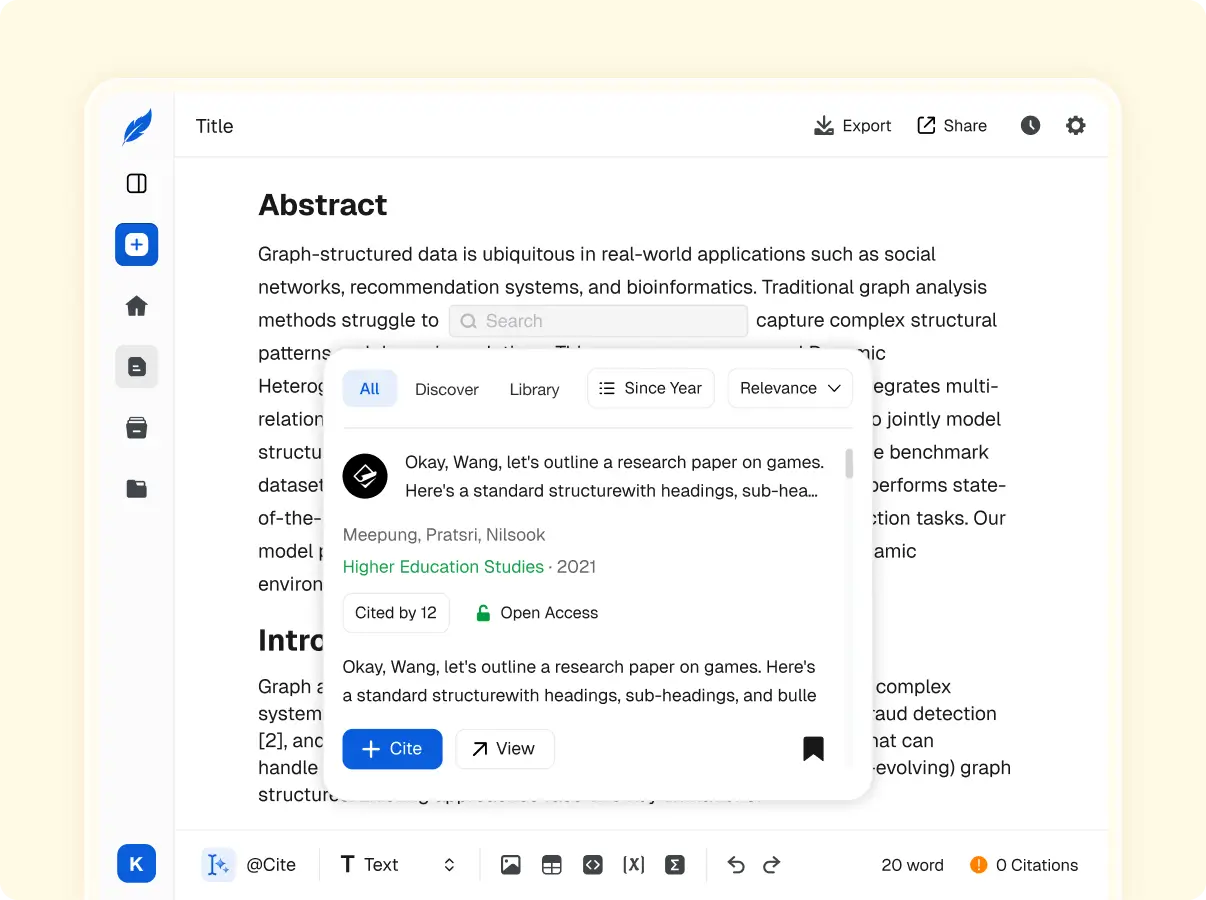Open version history clock icon
Viewport: 1206px width, 900px height.
coord(1030,125)
